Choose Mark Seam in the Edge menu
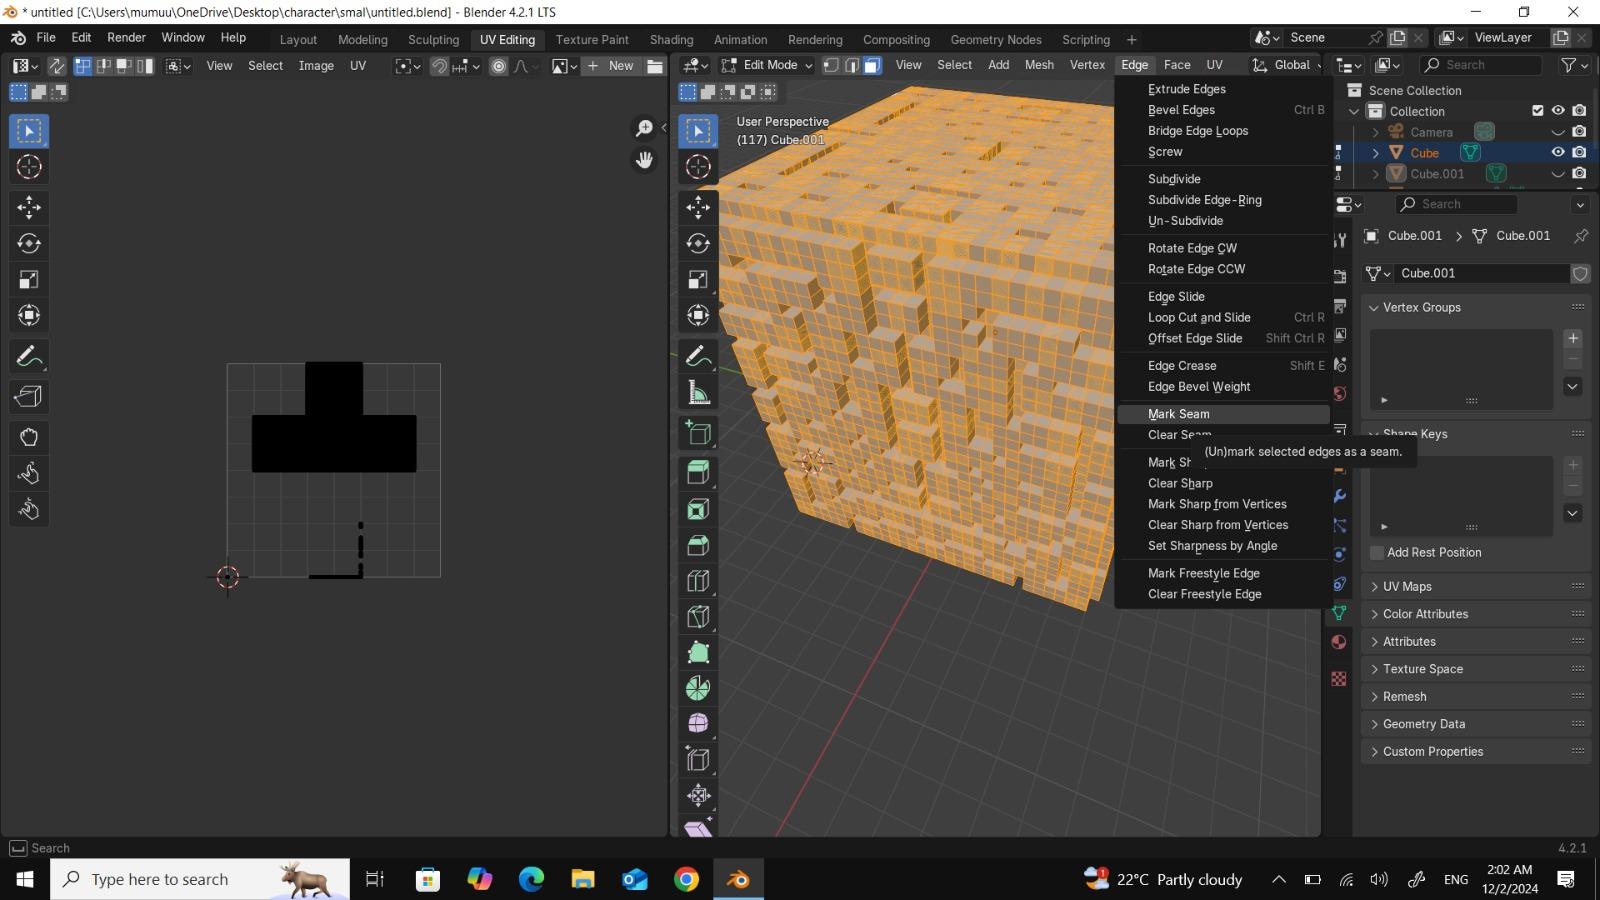1600x900 pixels. [x=1223, y=414]
